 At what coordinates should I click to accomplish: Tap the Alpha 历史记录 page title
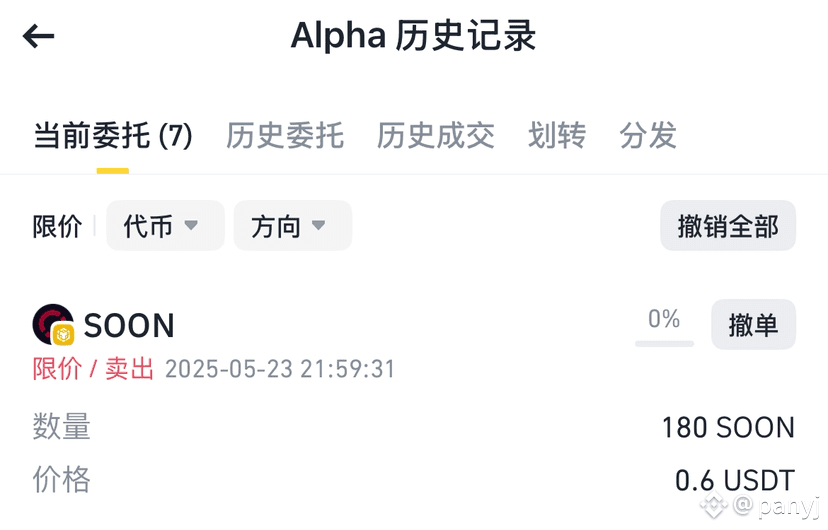(413, 36)
